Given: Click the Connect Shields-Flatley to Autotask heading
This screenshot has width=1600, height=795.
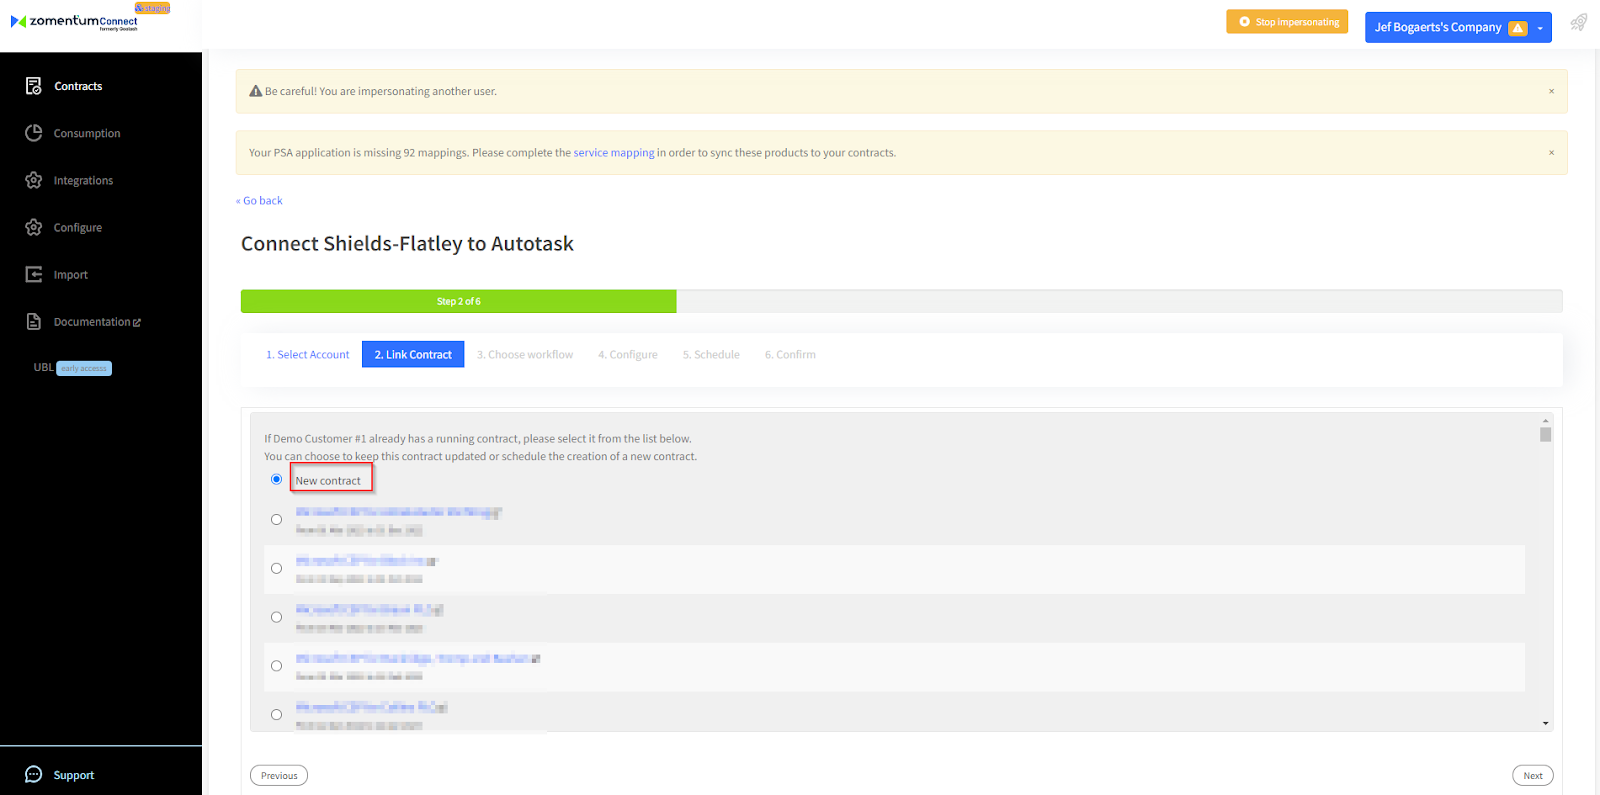Looking at the screenshot, I should coord(407,244).
